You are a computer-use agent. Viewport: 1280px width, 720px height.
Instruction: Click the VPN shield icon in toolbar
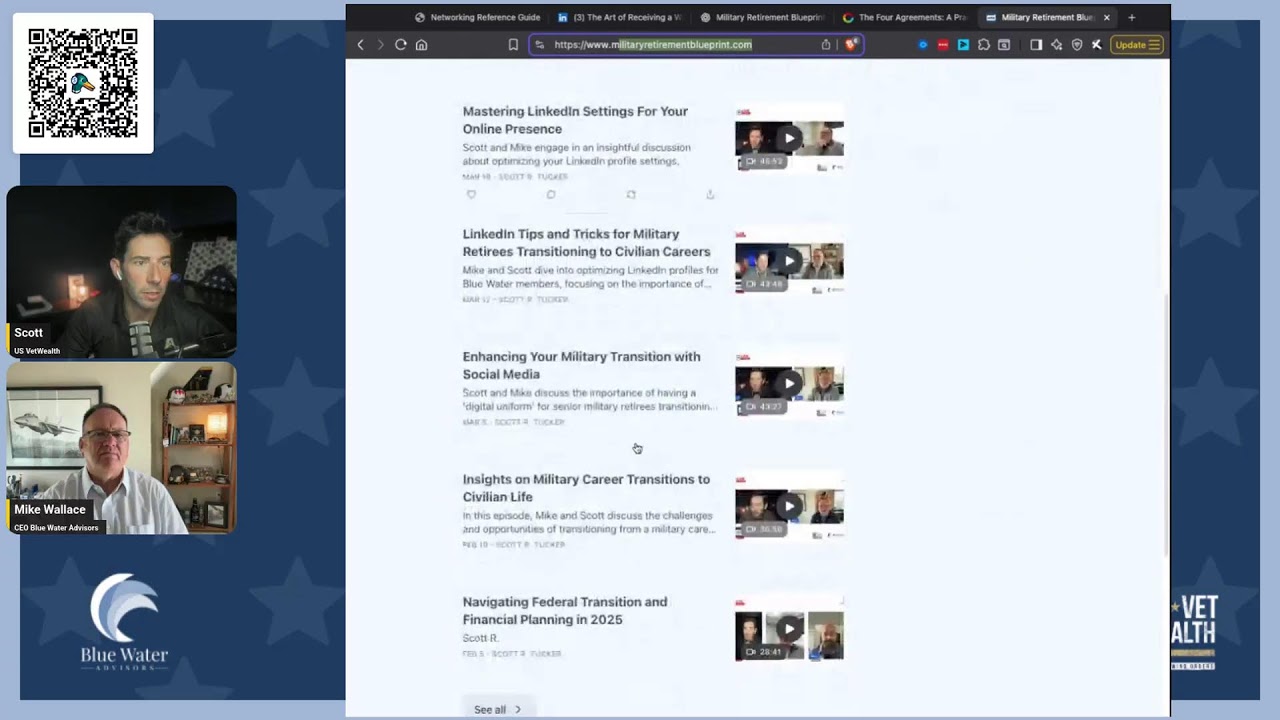pos(1077,45)
